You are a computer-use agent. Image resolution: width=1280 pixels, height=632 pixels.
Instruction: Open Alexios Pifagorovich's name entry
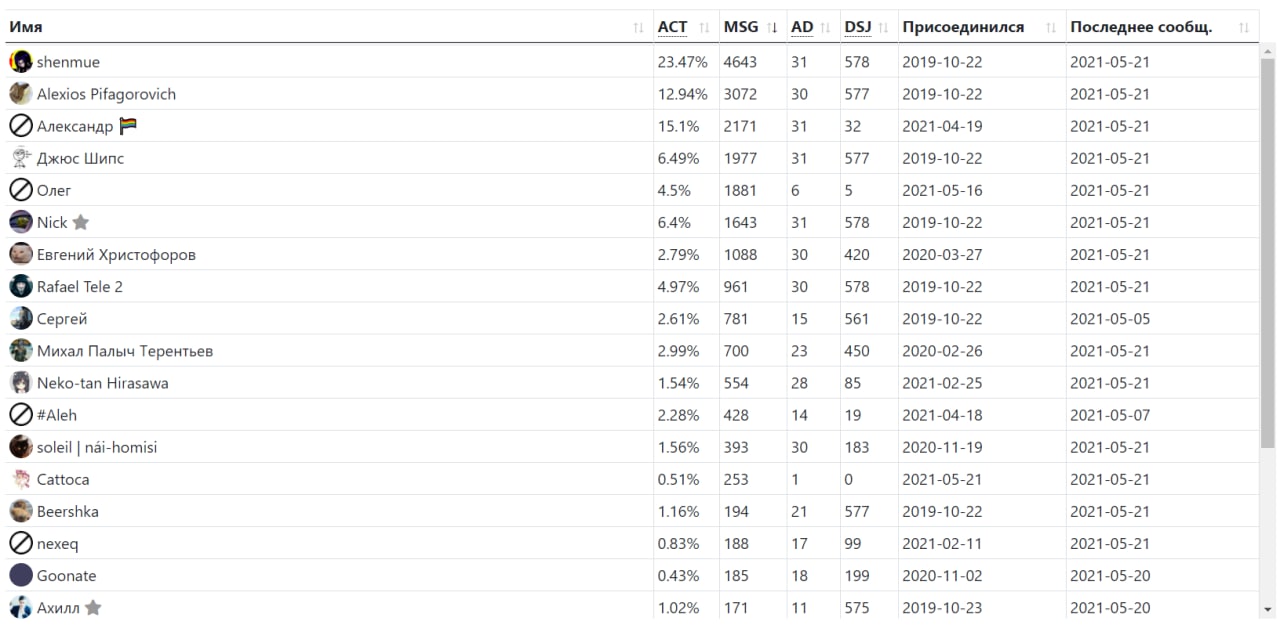[x=106, y=94]
